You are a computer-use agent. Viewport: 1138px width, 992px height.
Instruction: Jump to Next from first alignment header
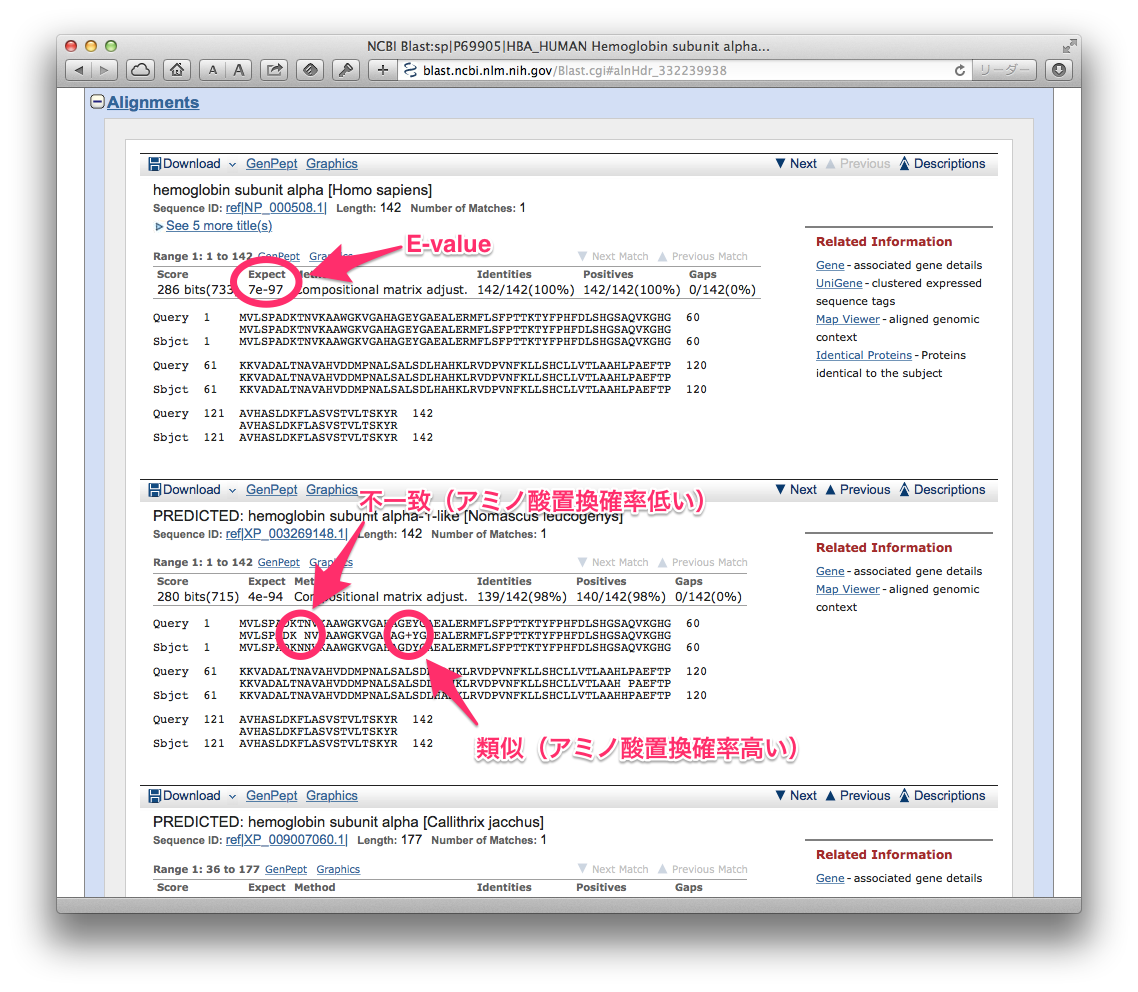tap(796, 164)
